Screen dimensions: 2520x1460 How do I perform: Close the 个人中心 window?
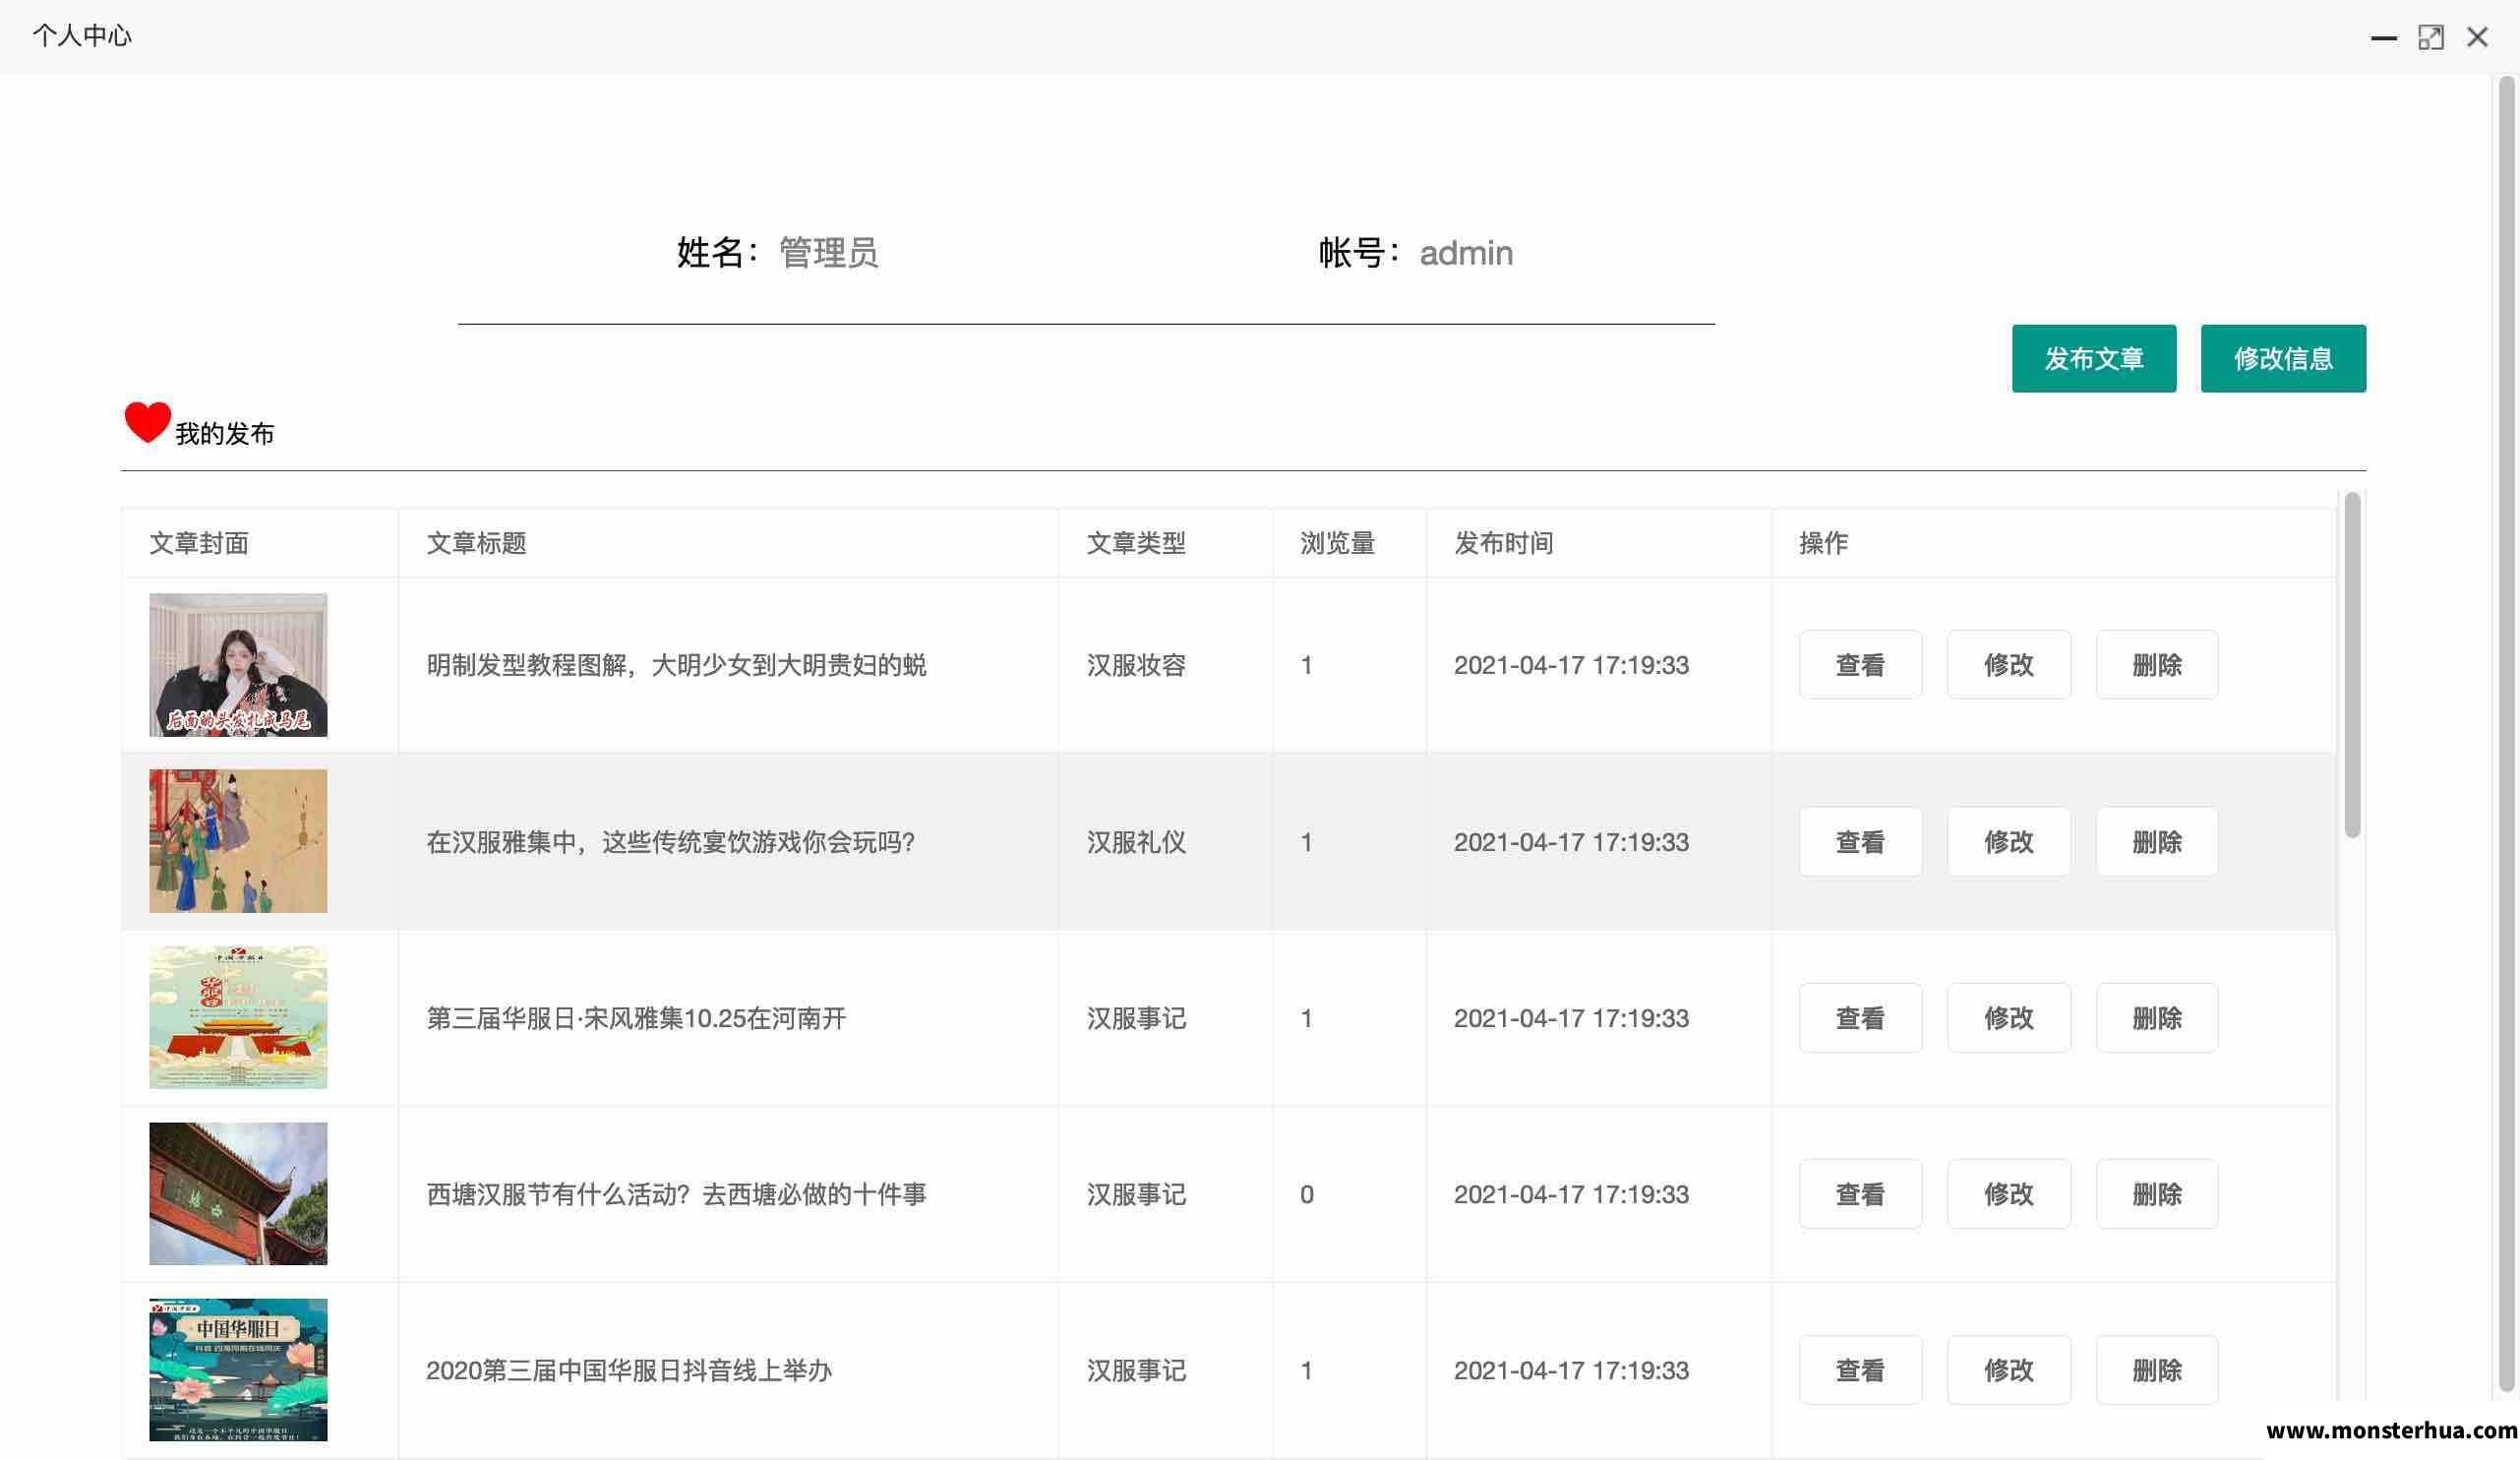(2477, 37)
